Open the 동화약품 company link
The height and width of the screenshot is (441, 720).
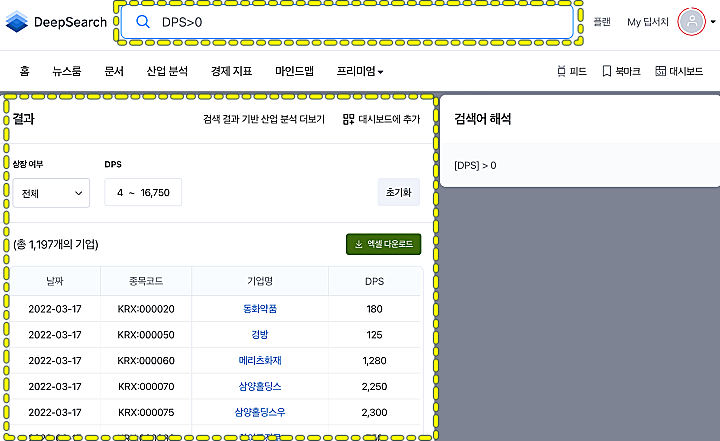coord(260,309)
